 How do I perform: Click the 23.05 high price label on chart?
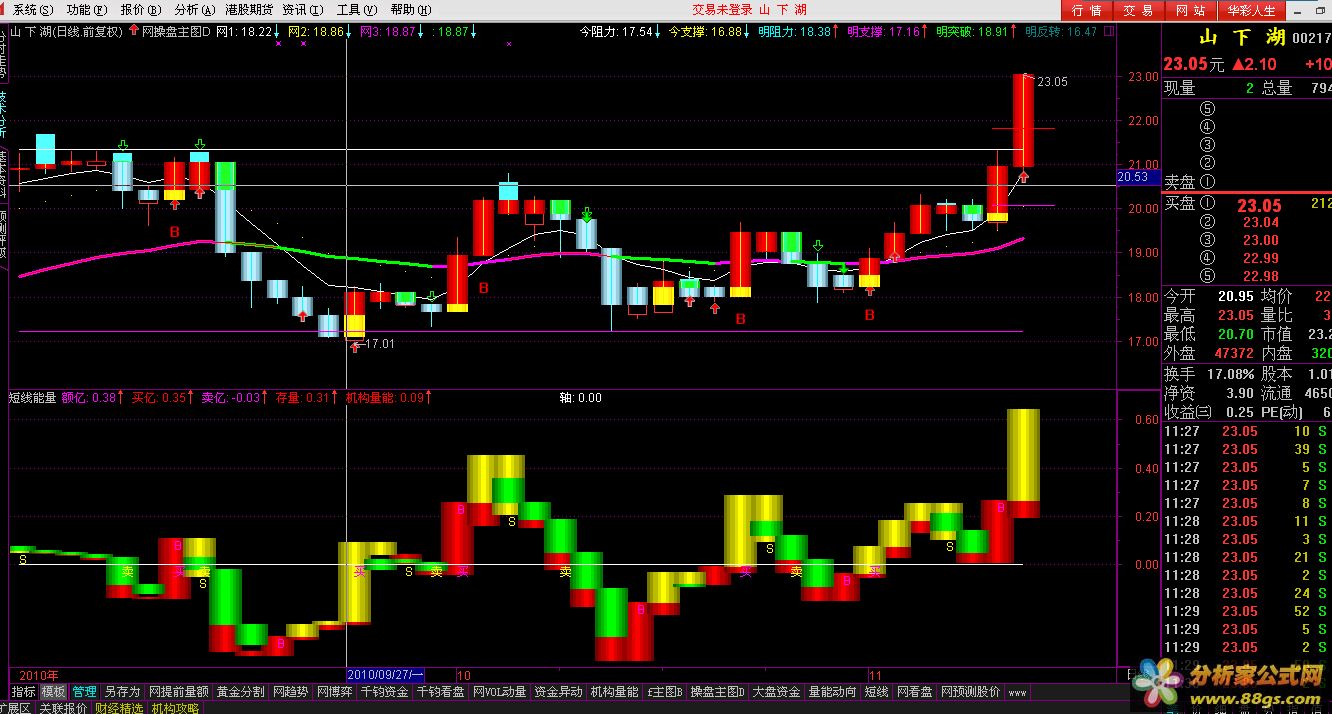1051,82
